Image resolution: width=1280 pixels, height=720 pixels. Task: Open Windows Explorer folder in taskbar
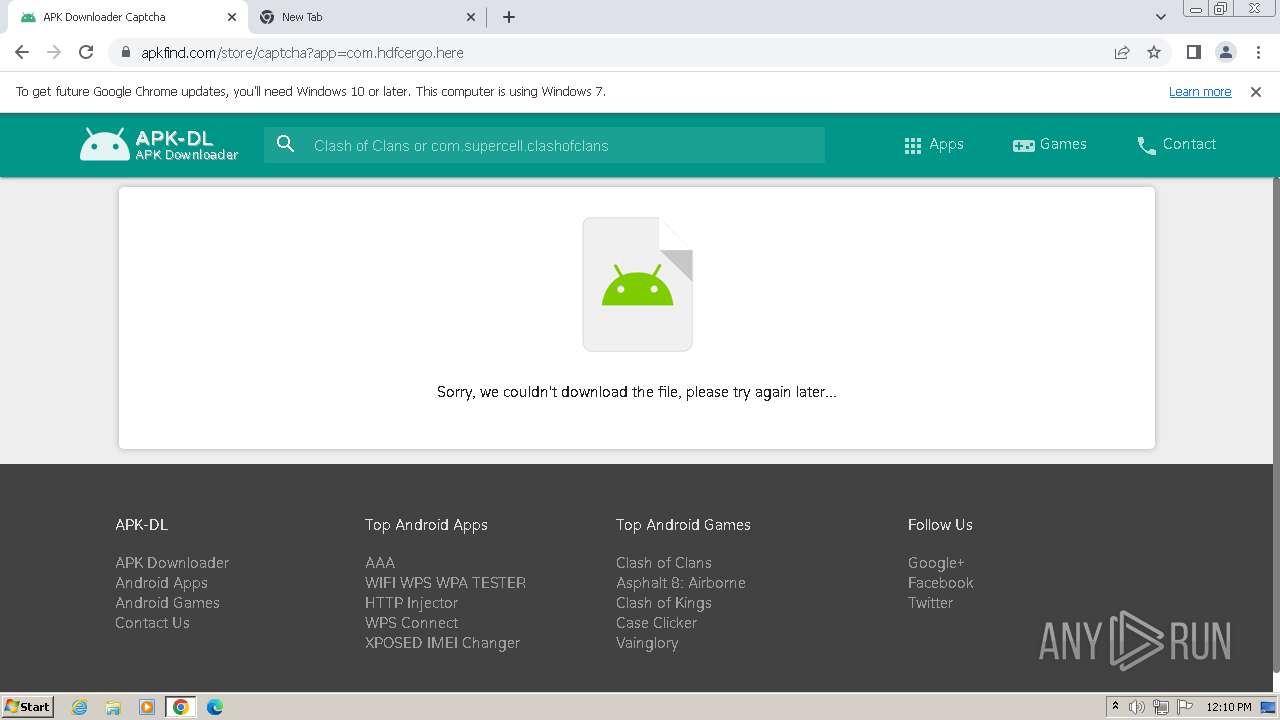113,707
